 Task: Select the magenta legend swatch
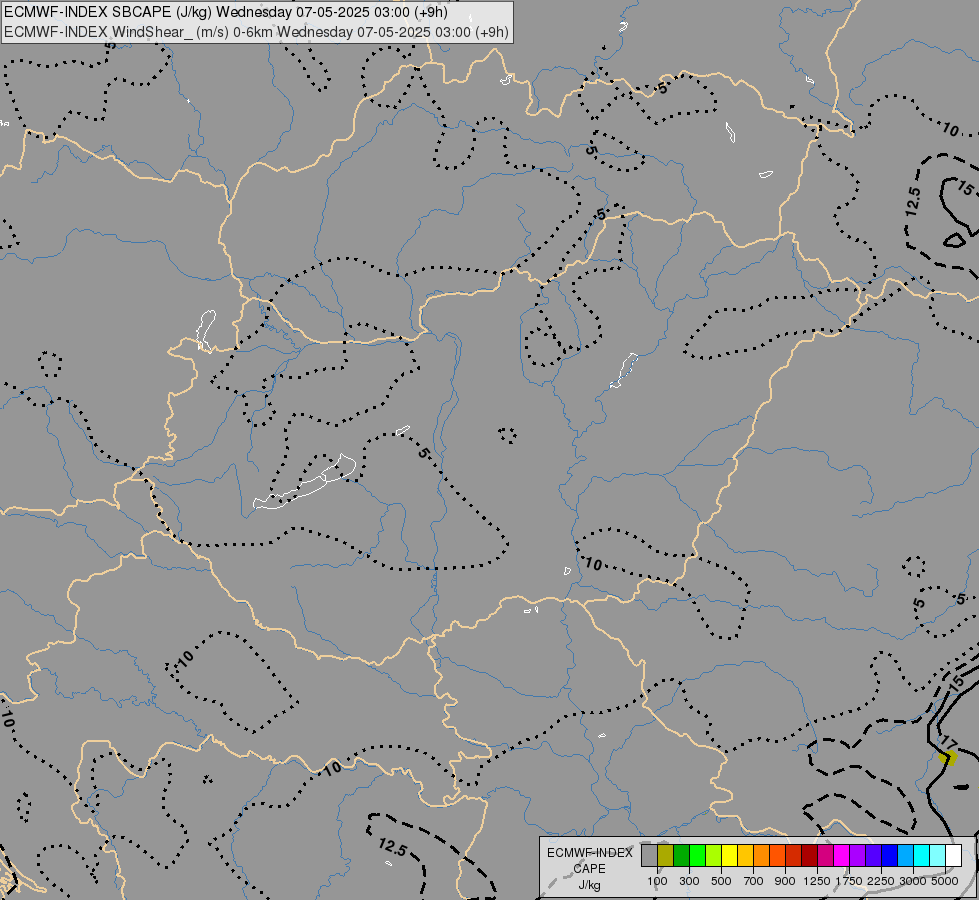coord(842,855)
